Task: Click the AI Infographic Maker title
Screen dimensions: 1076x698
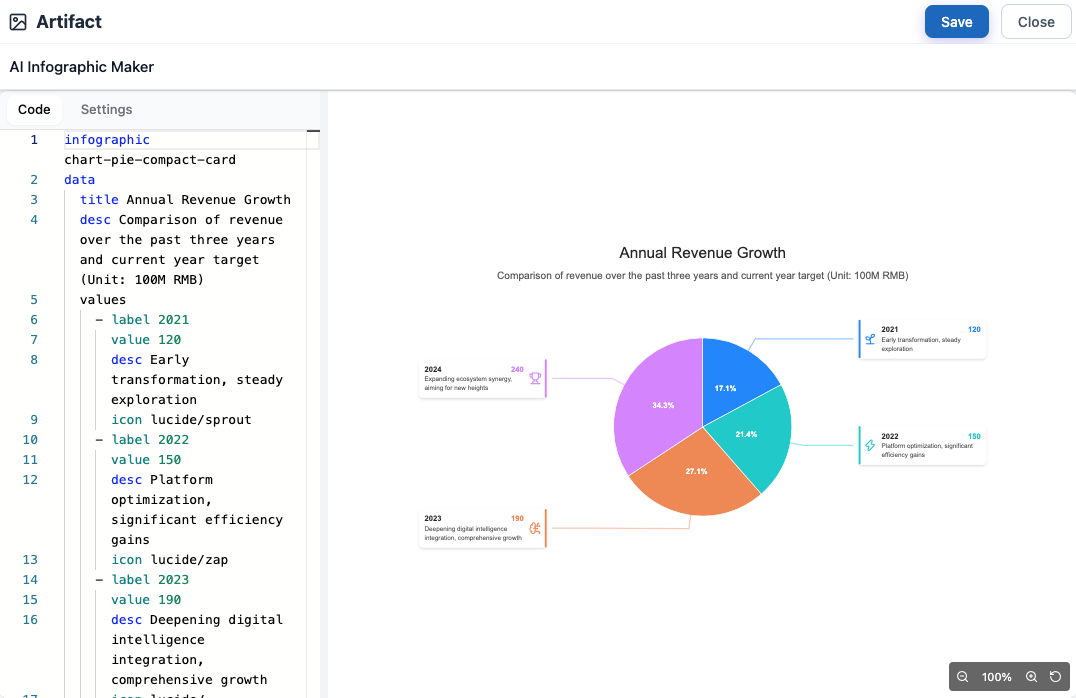Action: (82, 67)
